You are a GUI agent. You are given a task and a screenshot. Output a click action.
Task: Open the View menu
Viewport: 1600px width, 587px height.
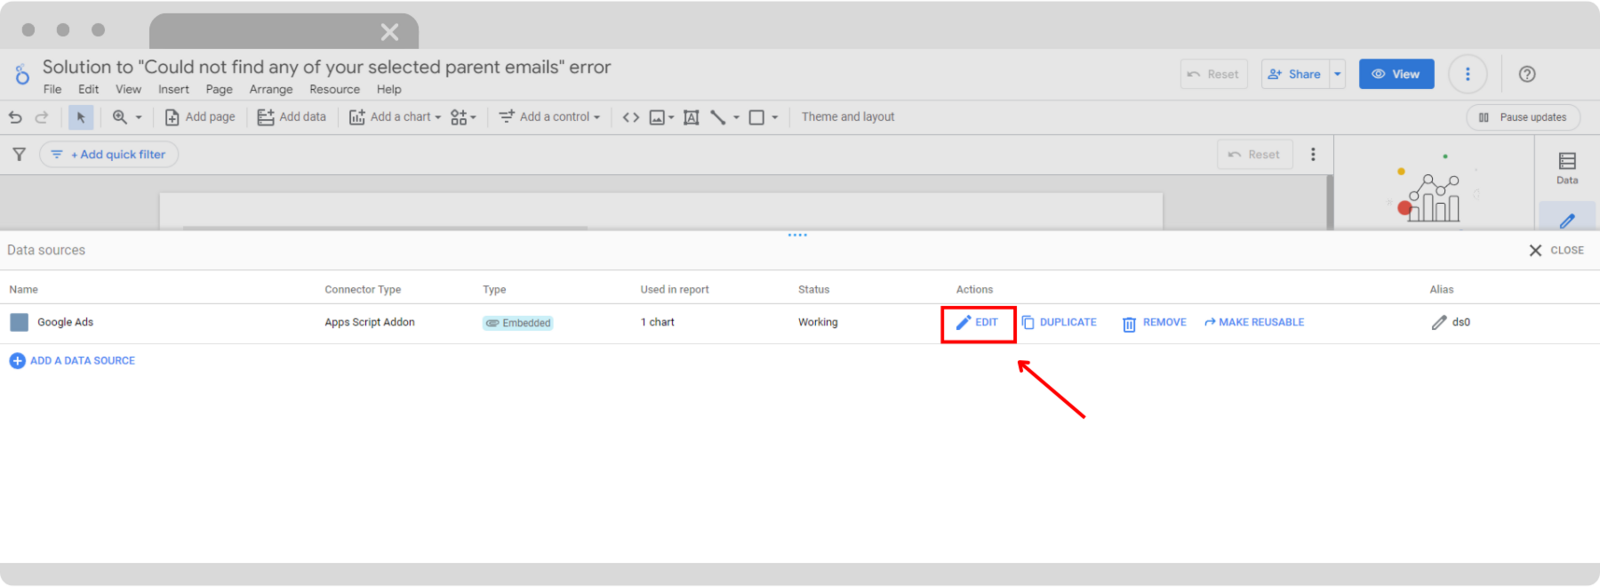[x=128, y=89]
